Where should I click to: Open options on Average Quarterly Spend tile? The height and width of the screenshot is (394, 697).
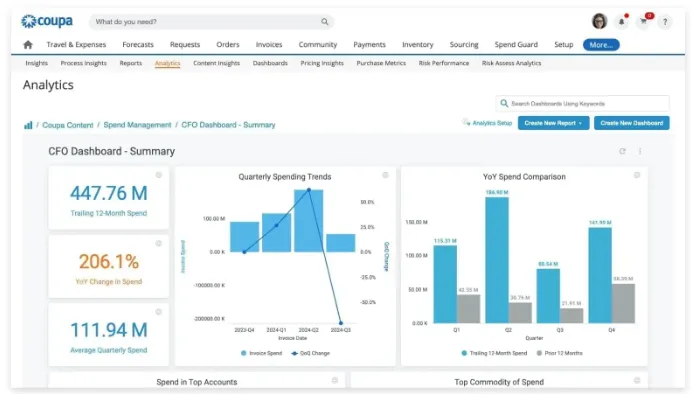(159, 312)
